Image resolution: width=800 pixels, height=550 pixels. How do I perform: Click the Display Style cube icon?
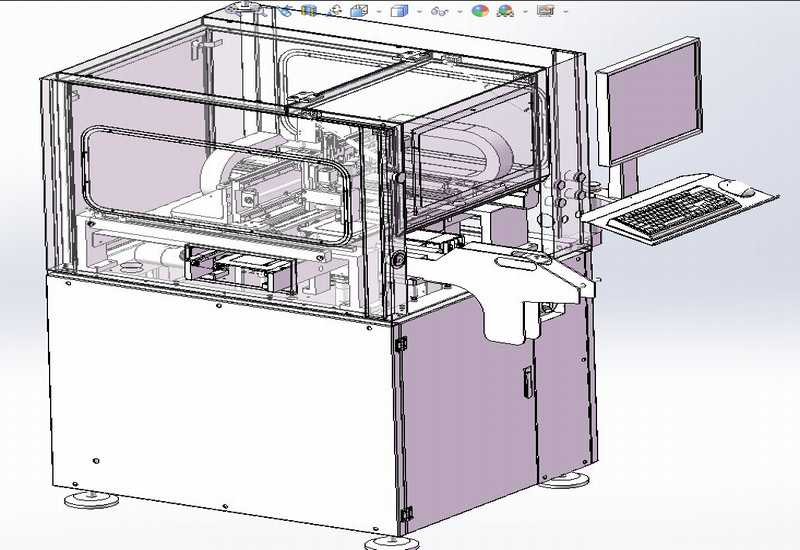click(399, 10)
